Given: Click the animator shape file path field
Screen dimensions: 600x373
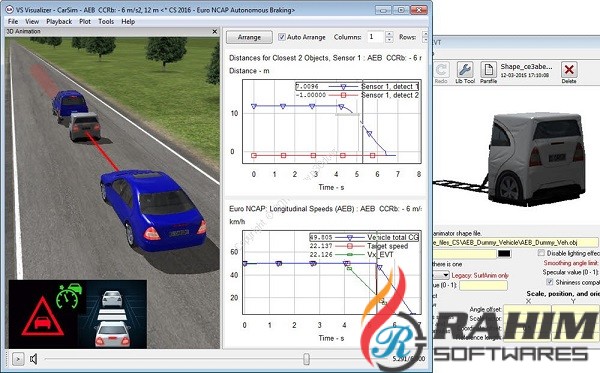Looking at the screenshot, I should (x=515, y=243).
